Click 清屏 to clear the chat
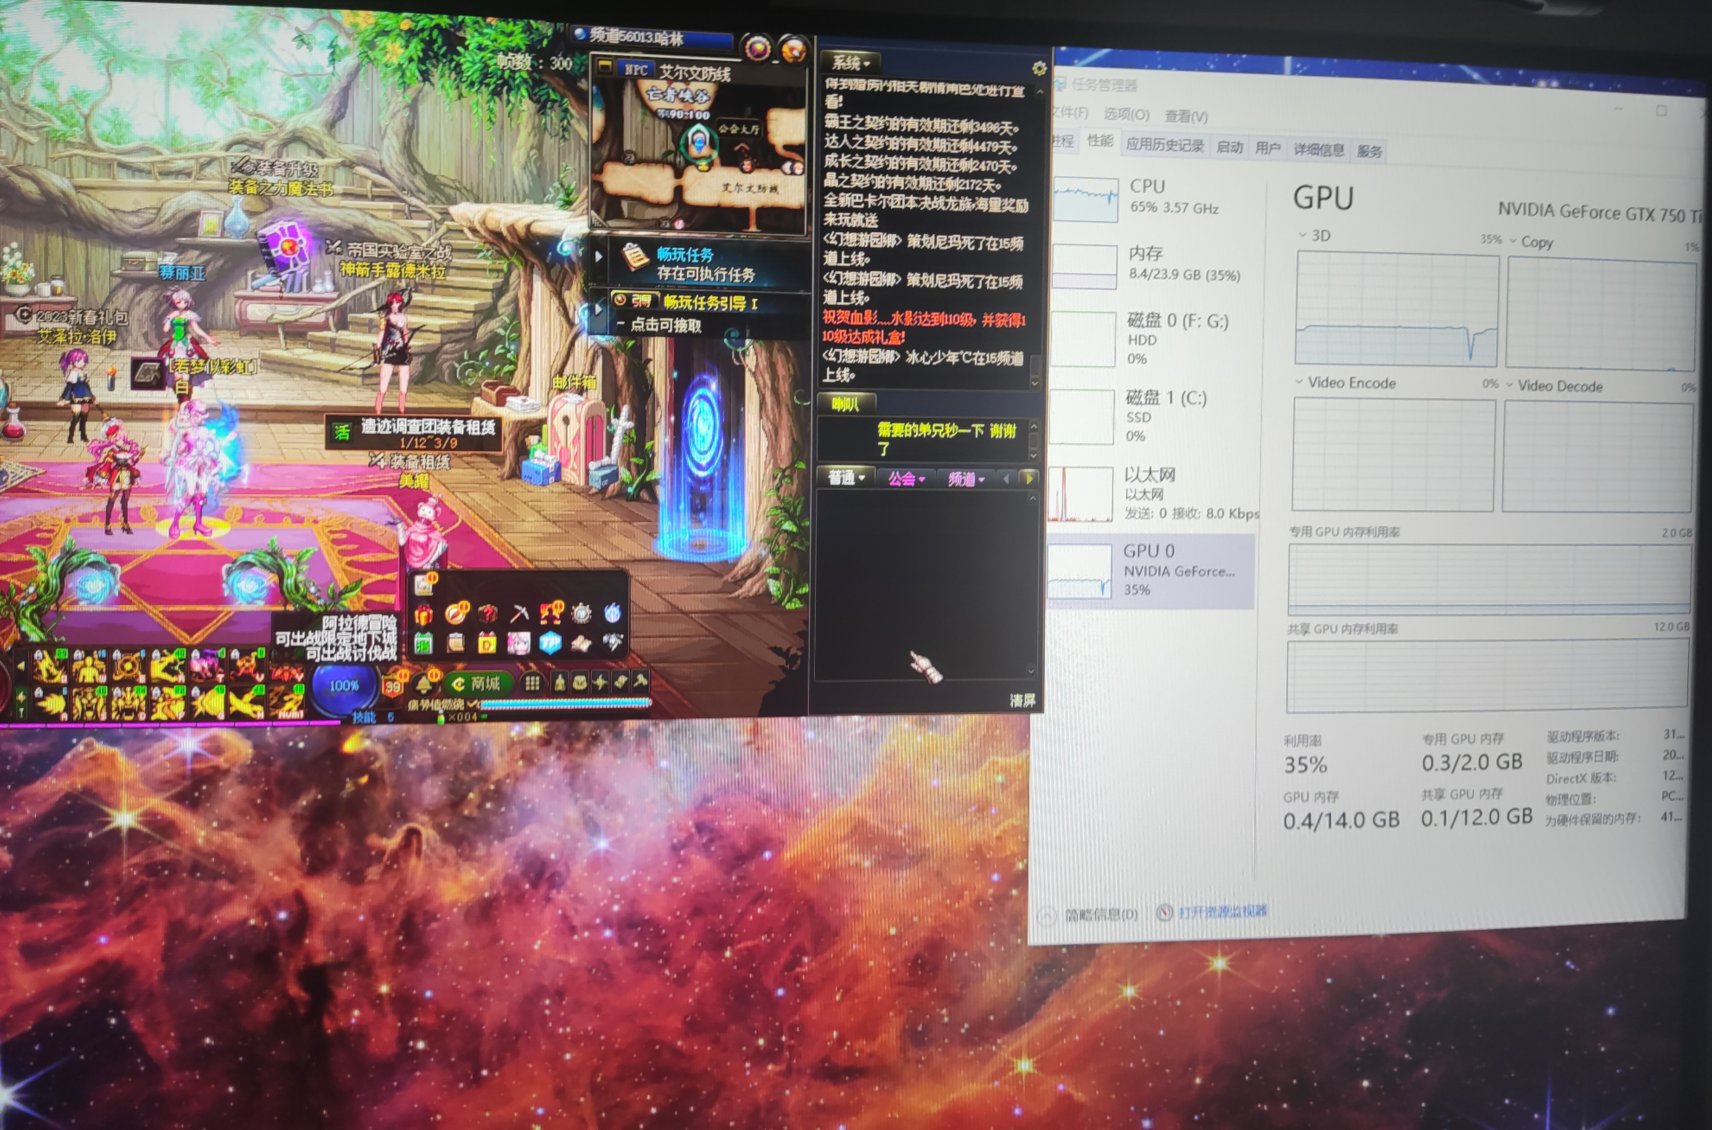 click(x=1022, y=700)
